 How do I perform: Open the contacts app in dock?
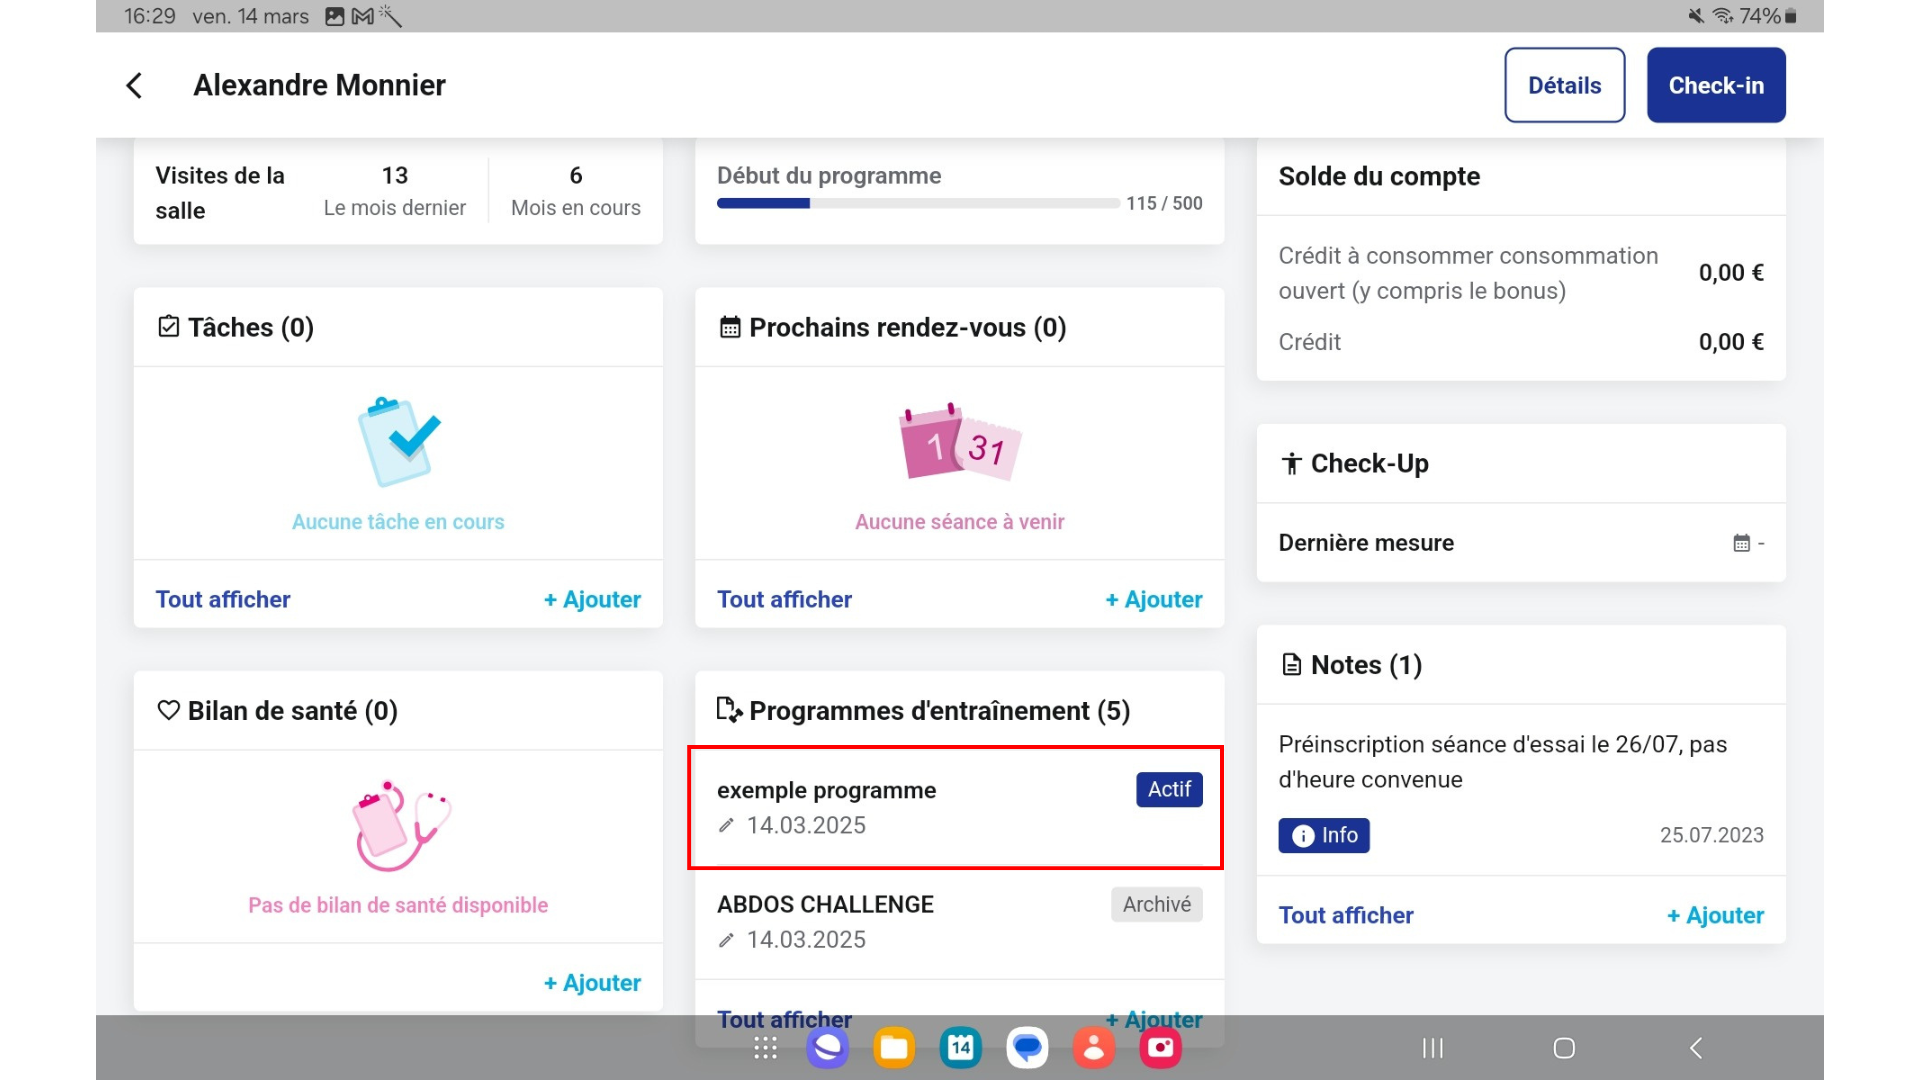click(1094, 1048)
